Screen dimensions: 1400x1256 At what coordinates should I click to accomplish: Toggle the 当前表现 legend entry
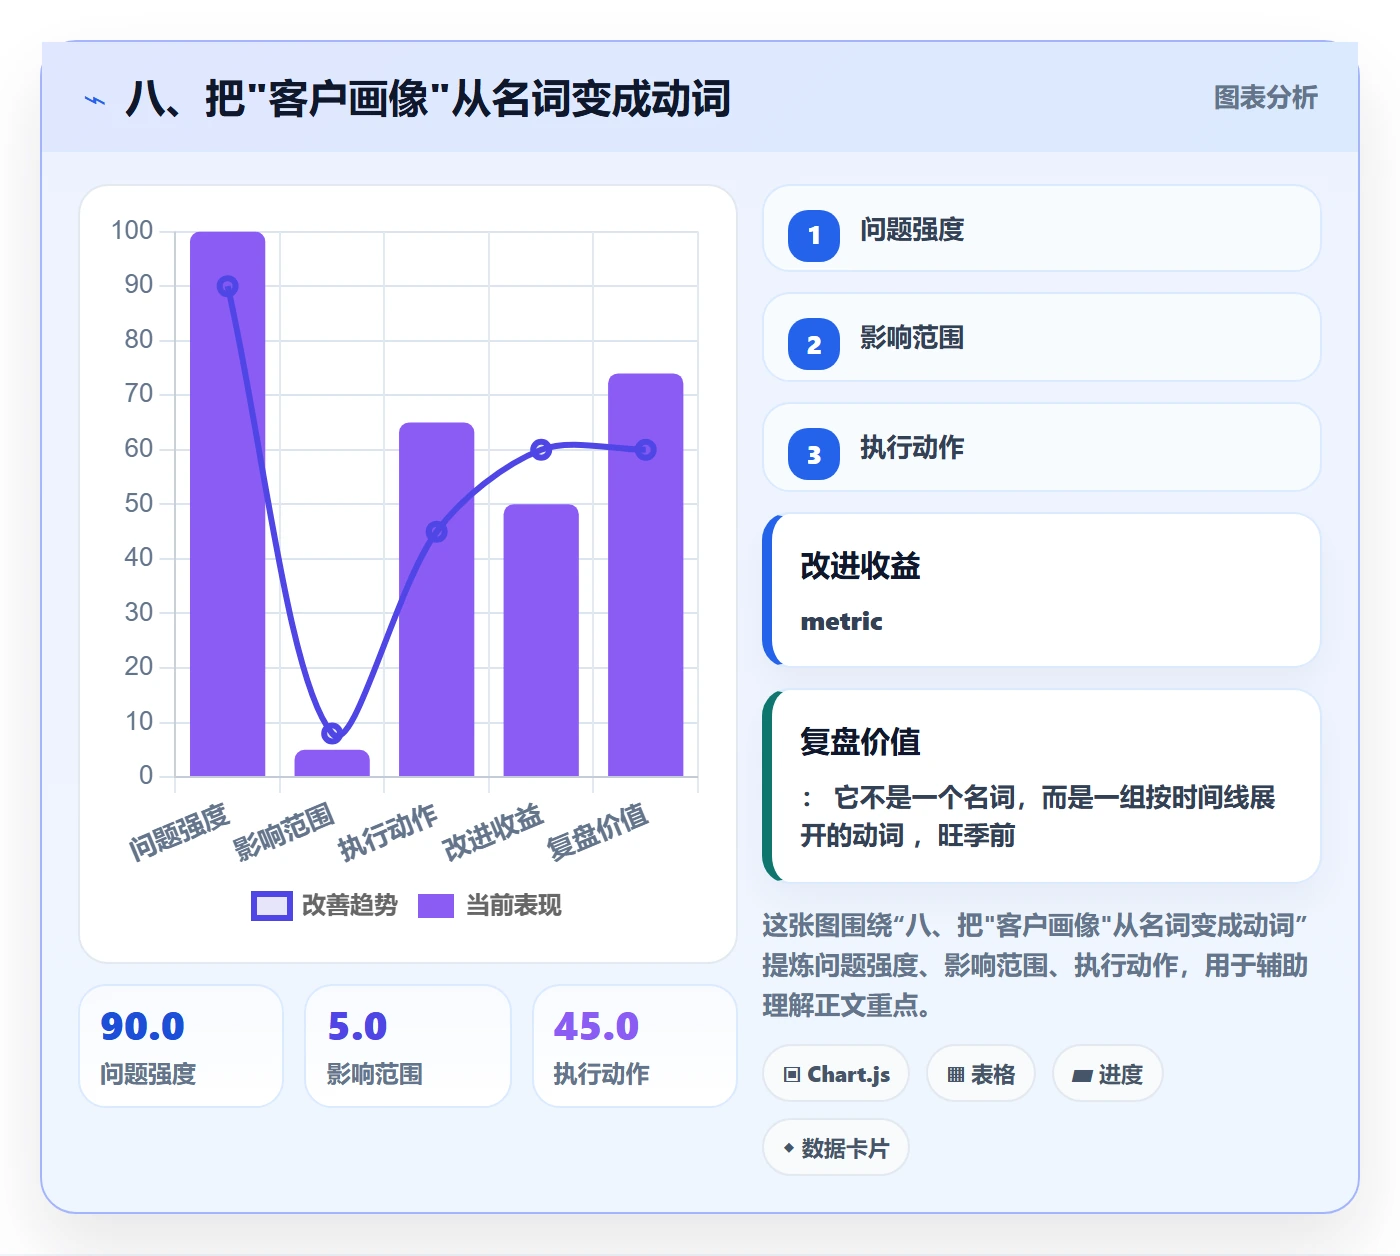[x=490, y=905]
